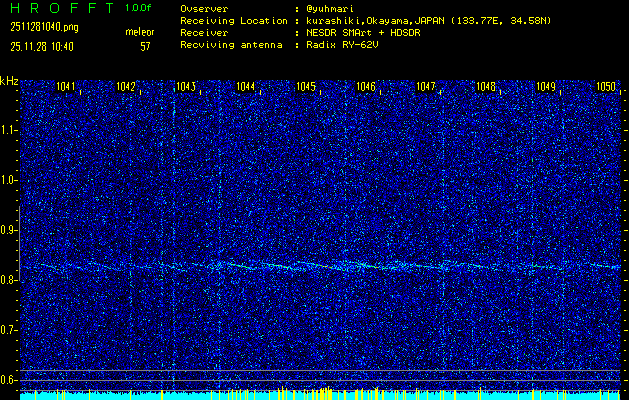Click the meteor label
Viewport: 629px width, 400px height.
coord(139,32)
